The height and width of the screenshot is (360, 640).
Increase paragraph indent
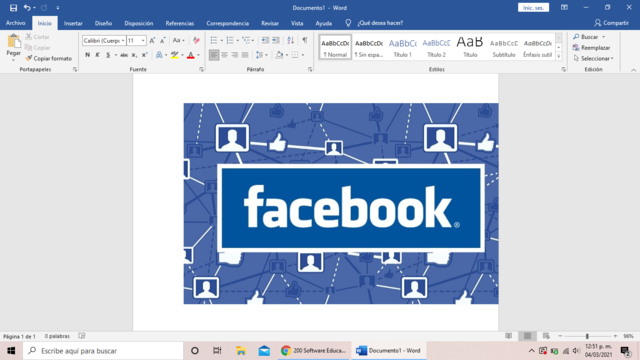pyautogui.click(x=276, y=40)
